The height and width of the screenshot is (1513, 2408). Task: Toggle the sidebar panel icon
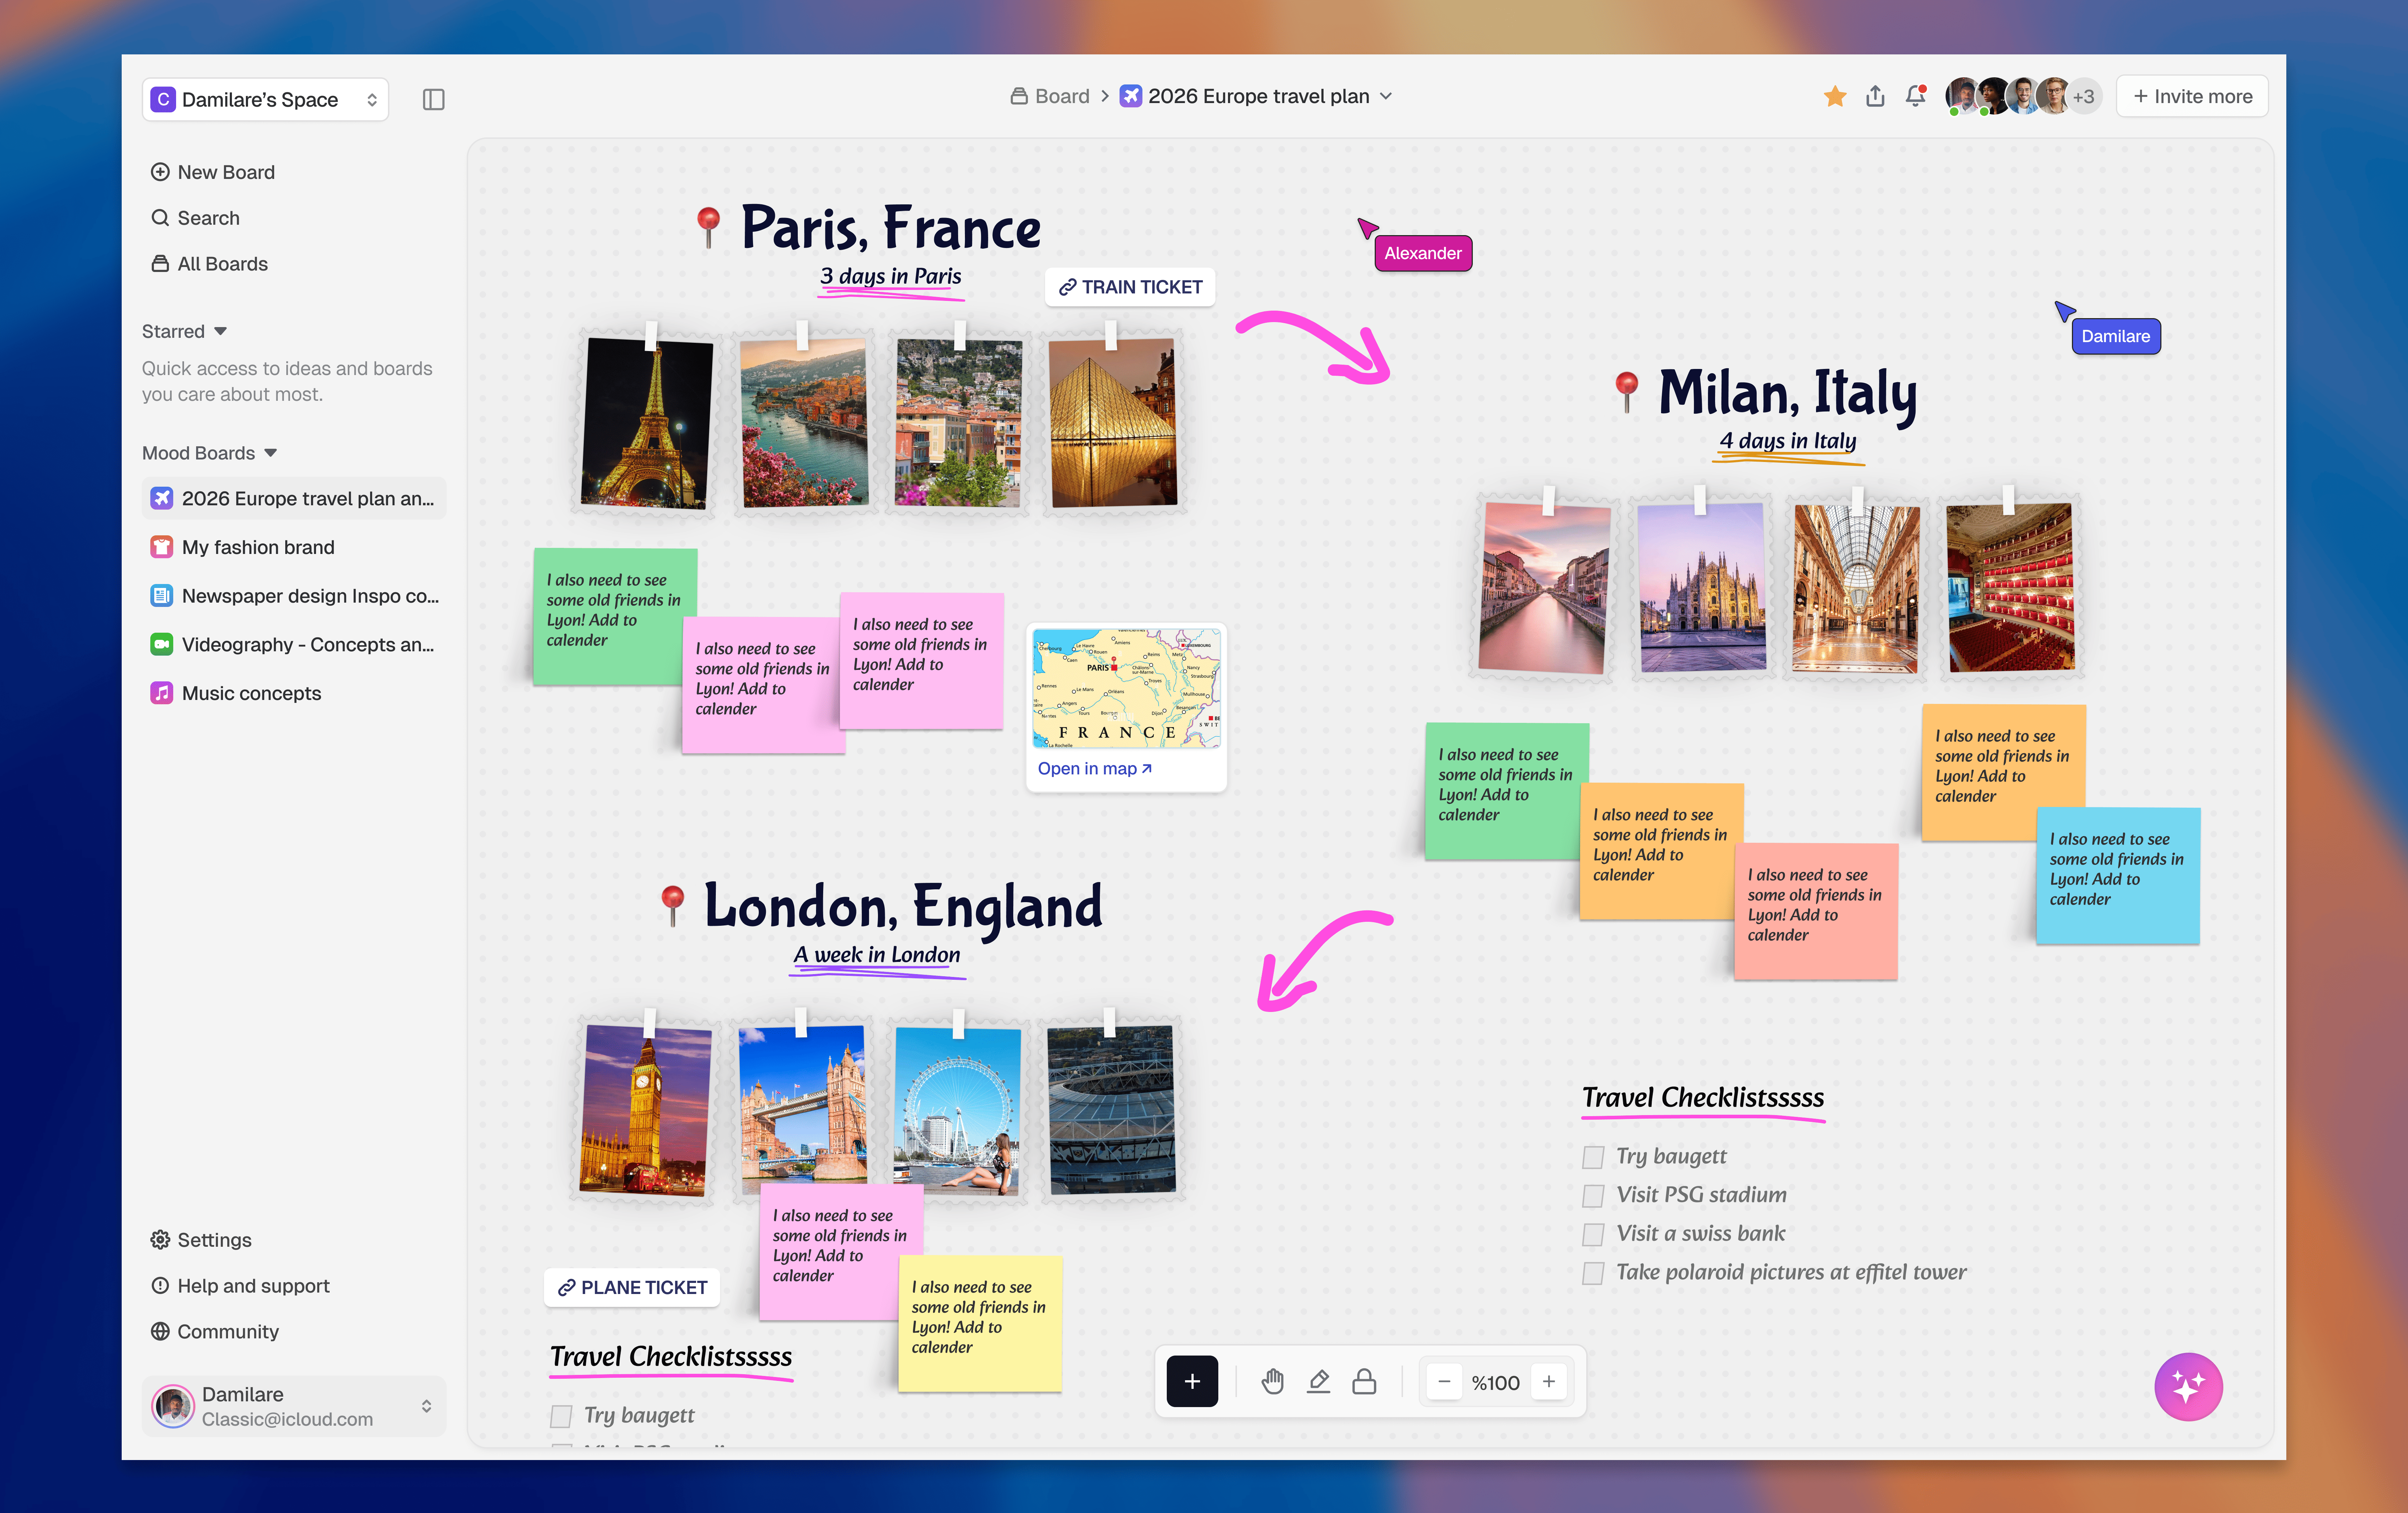[433, 99]
